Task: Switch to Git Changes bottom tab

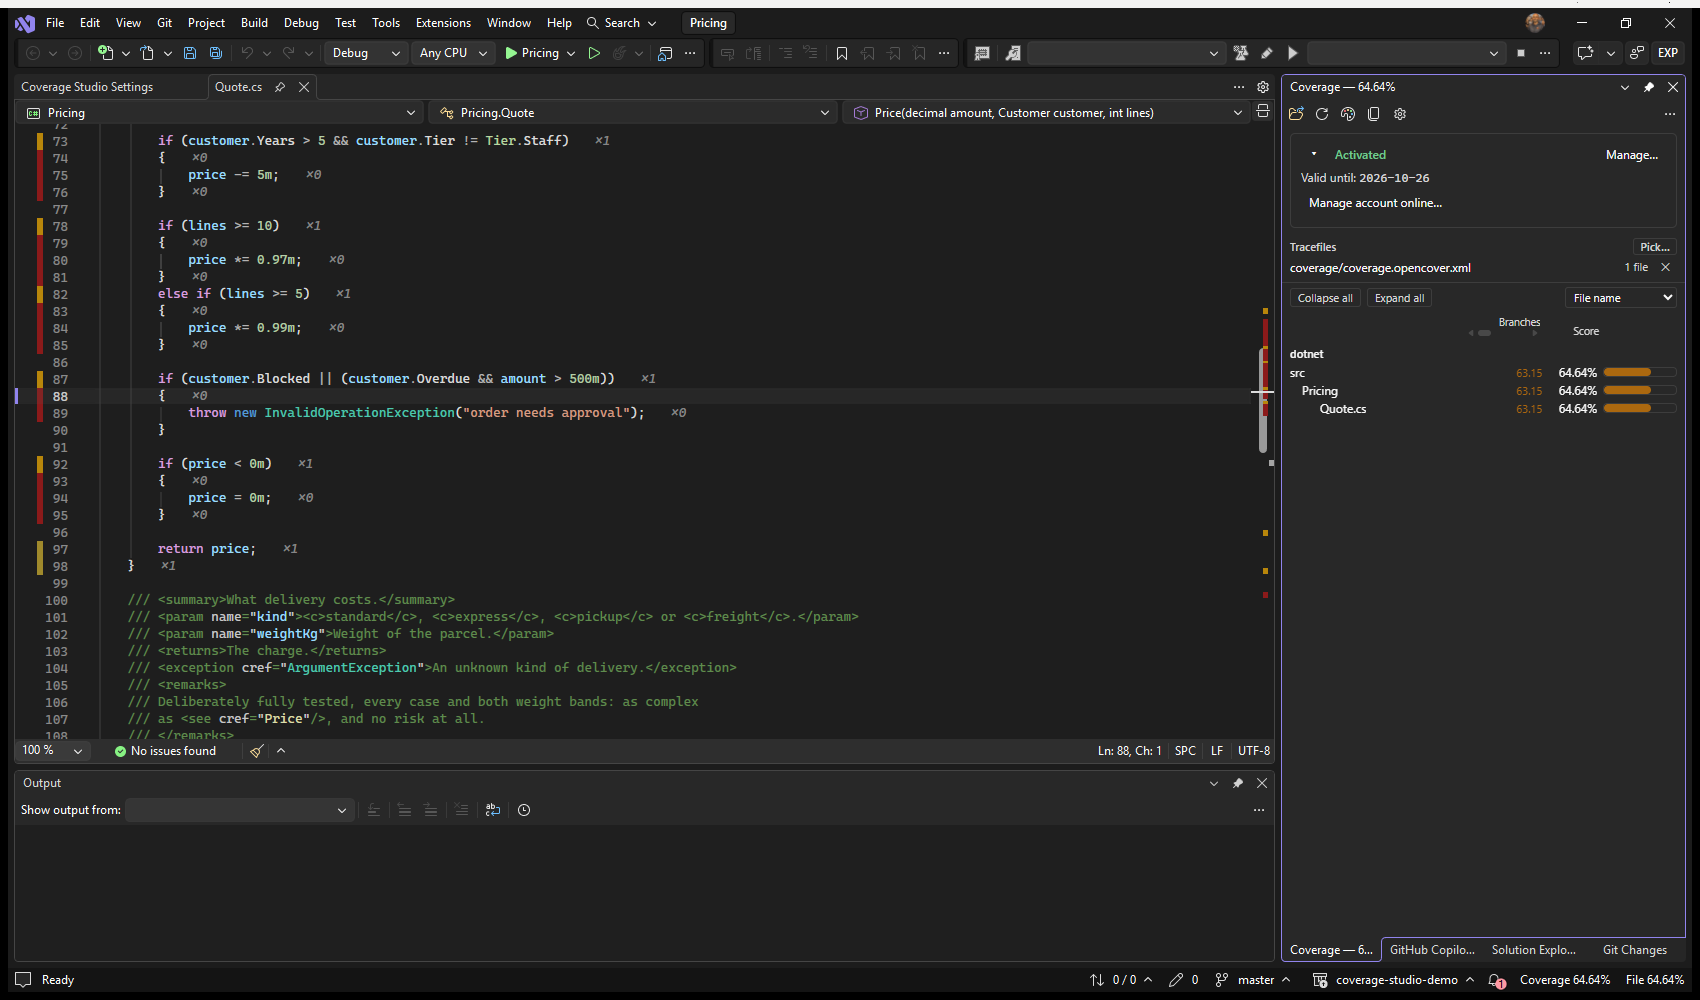Action: point(1634,950)
